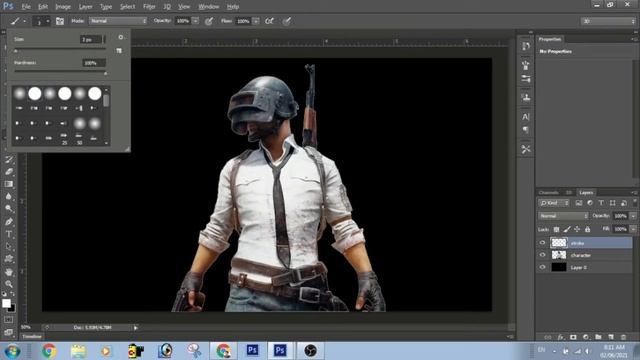Screen dimensions: 640x360
Task: Select the History Brush tool
Action: (x=9, y=160)
